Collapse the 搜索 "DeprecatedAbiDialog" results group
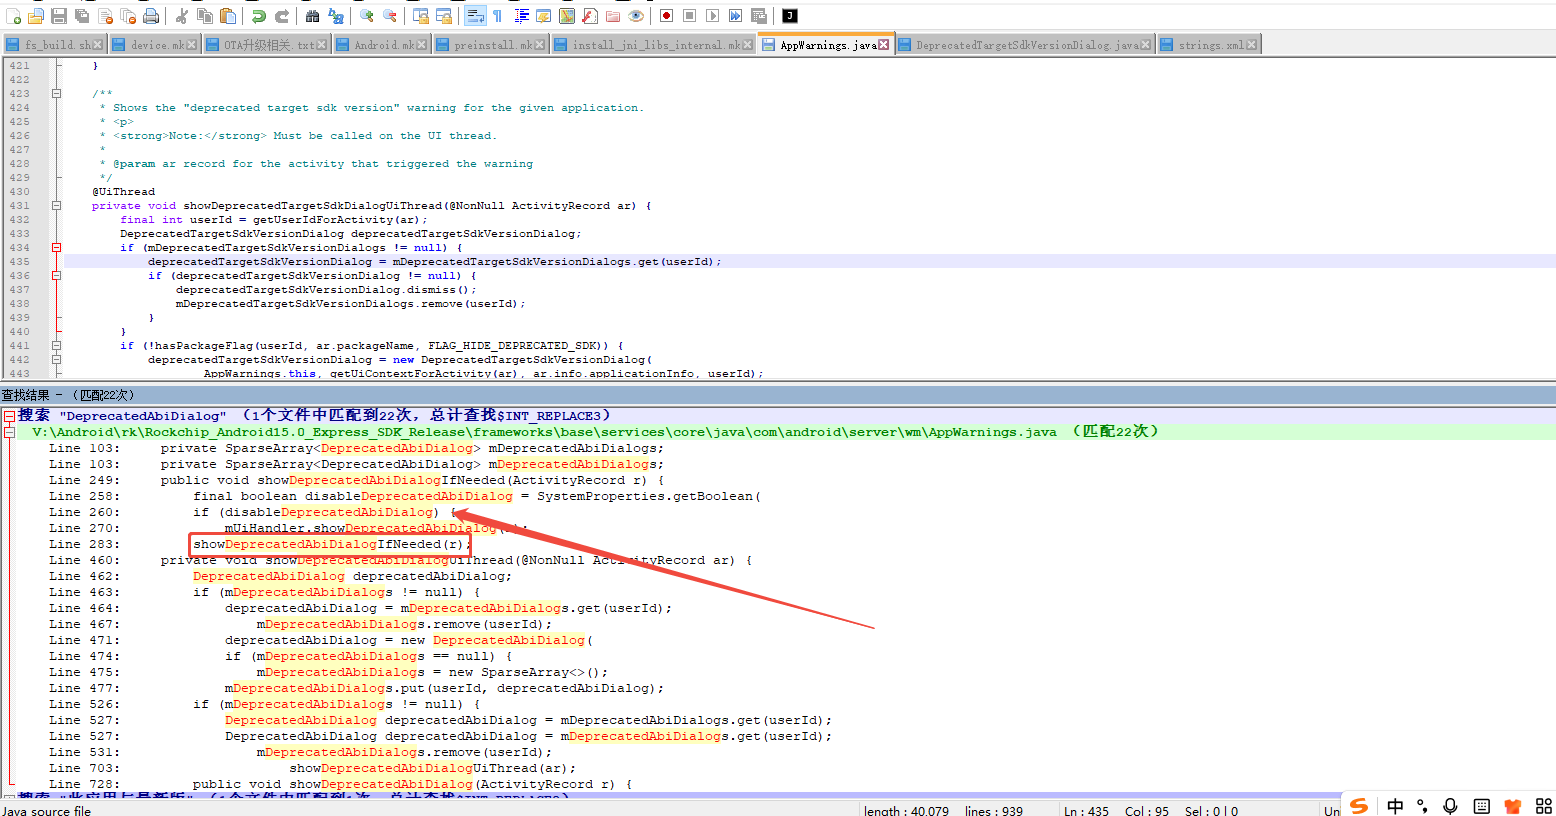 [x=9, y=416]
